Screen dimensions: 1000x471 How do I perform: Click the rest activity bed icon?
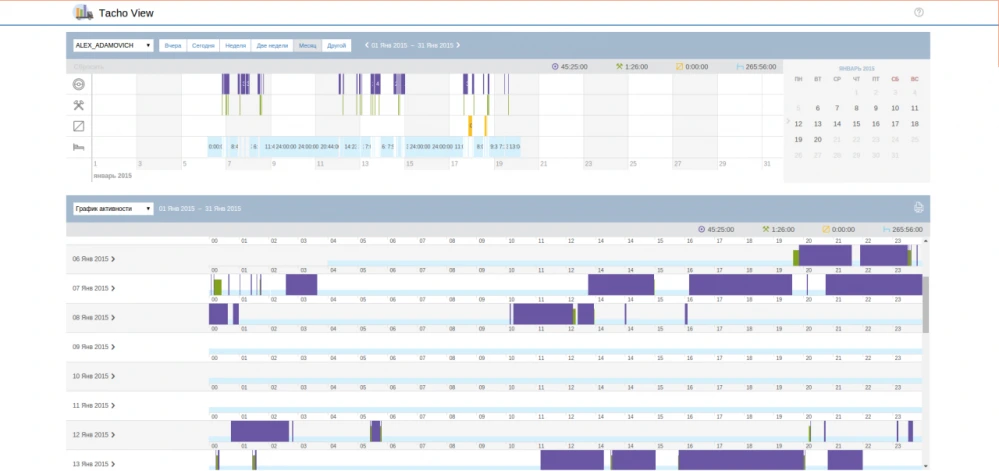79,147
